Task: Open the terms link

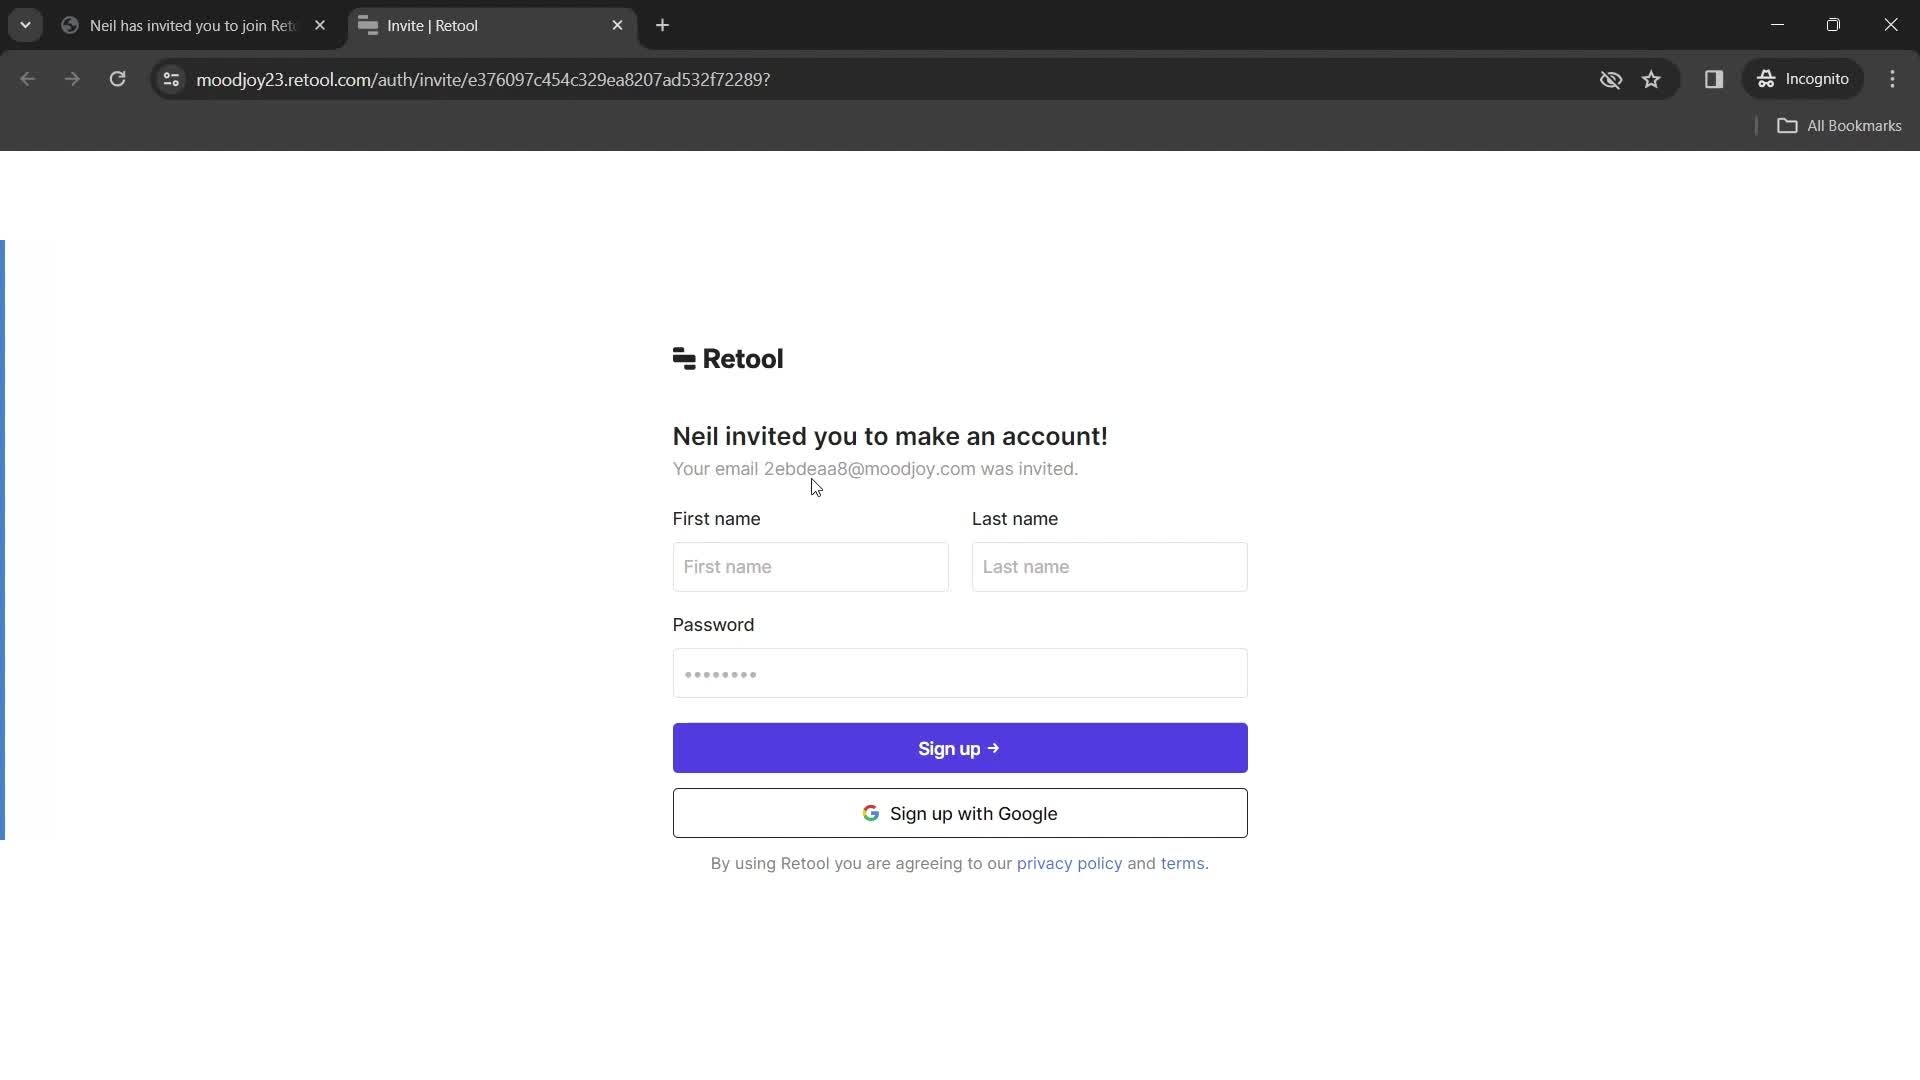Action: click(1182, 863)
